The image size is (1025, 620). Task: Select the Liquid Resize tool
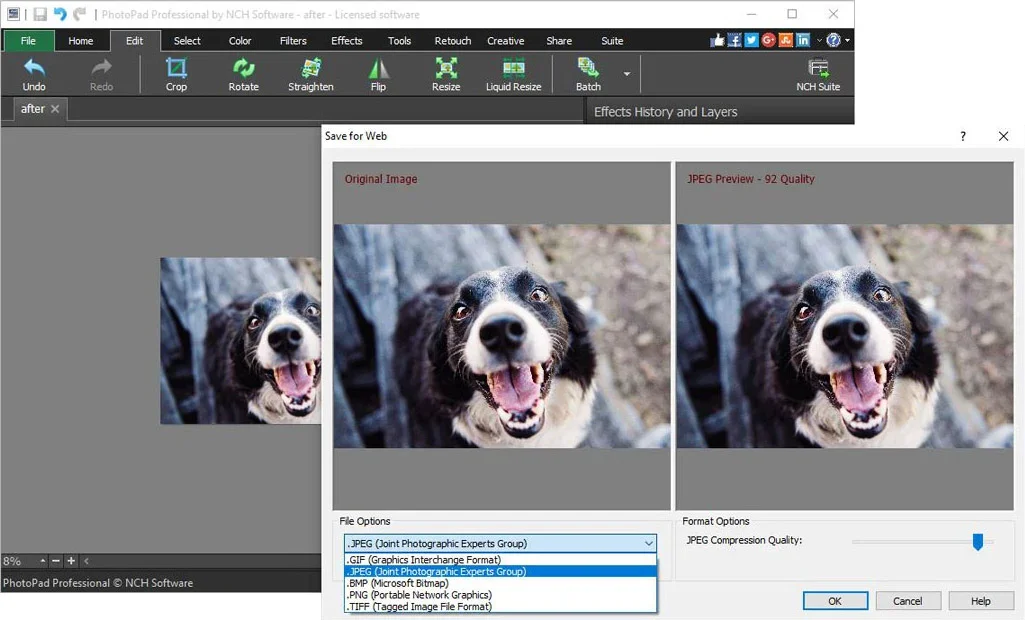pos(513,73)
